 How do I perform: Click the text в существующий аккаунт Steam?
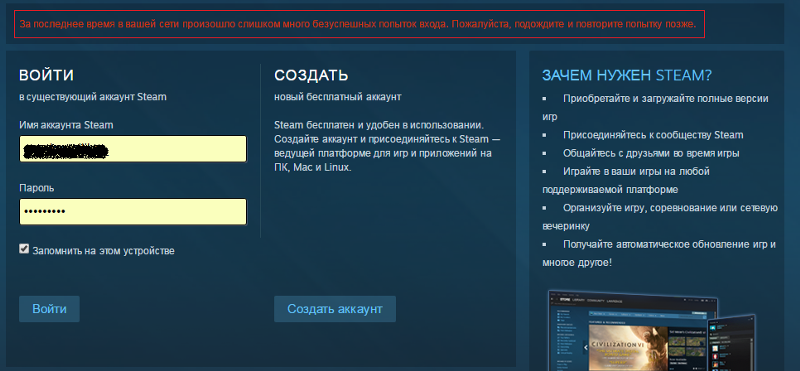tap(93, 96)
